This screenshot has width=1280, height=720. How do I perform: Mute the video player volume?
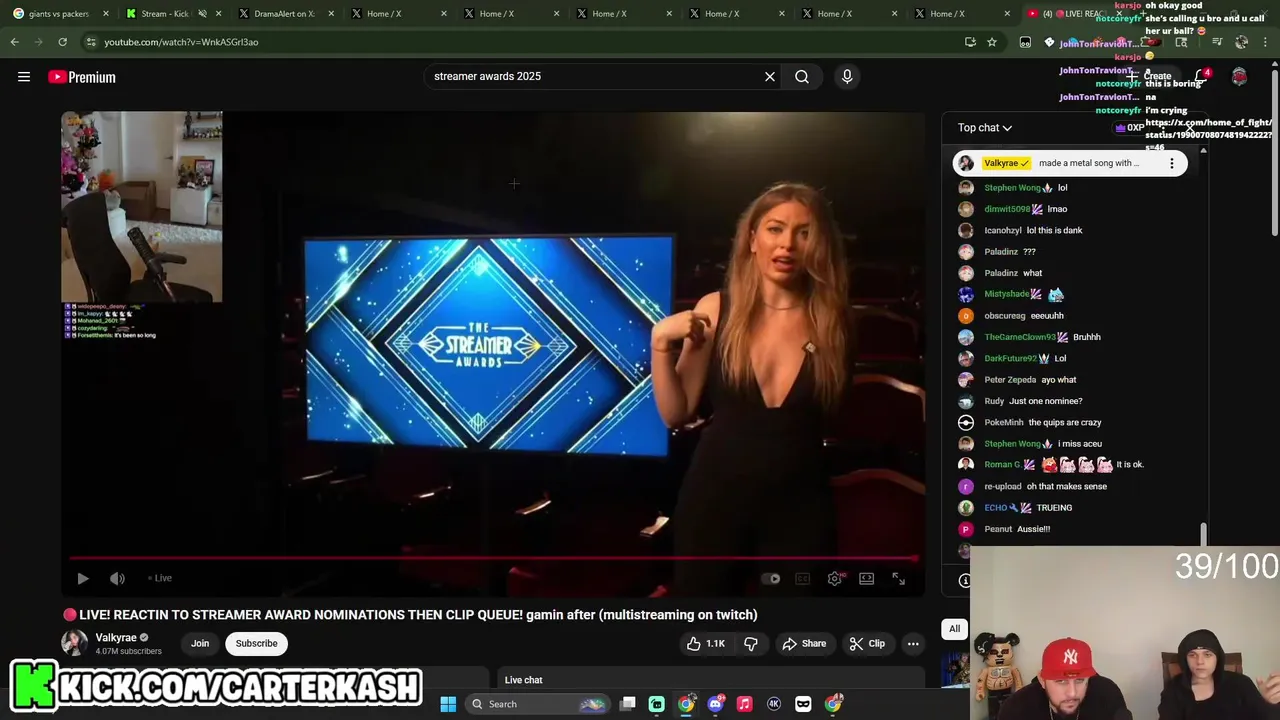point(117,578)
